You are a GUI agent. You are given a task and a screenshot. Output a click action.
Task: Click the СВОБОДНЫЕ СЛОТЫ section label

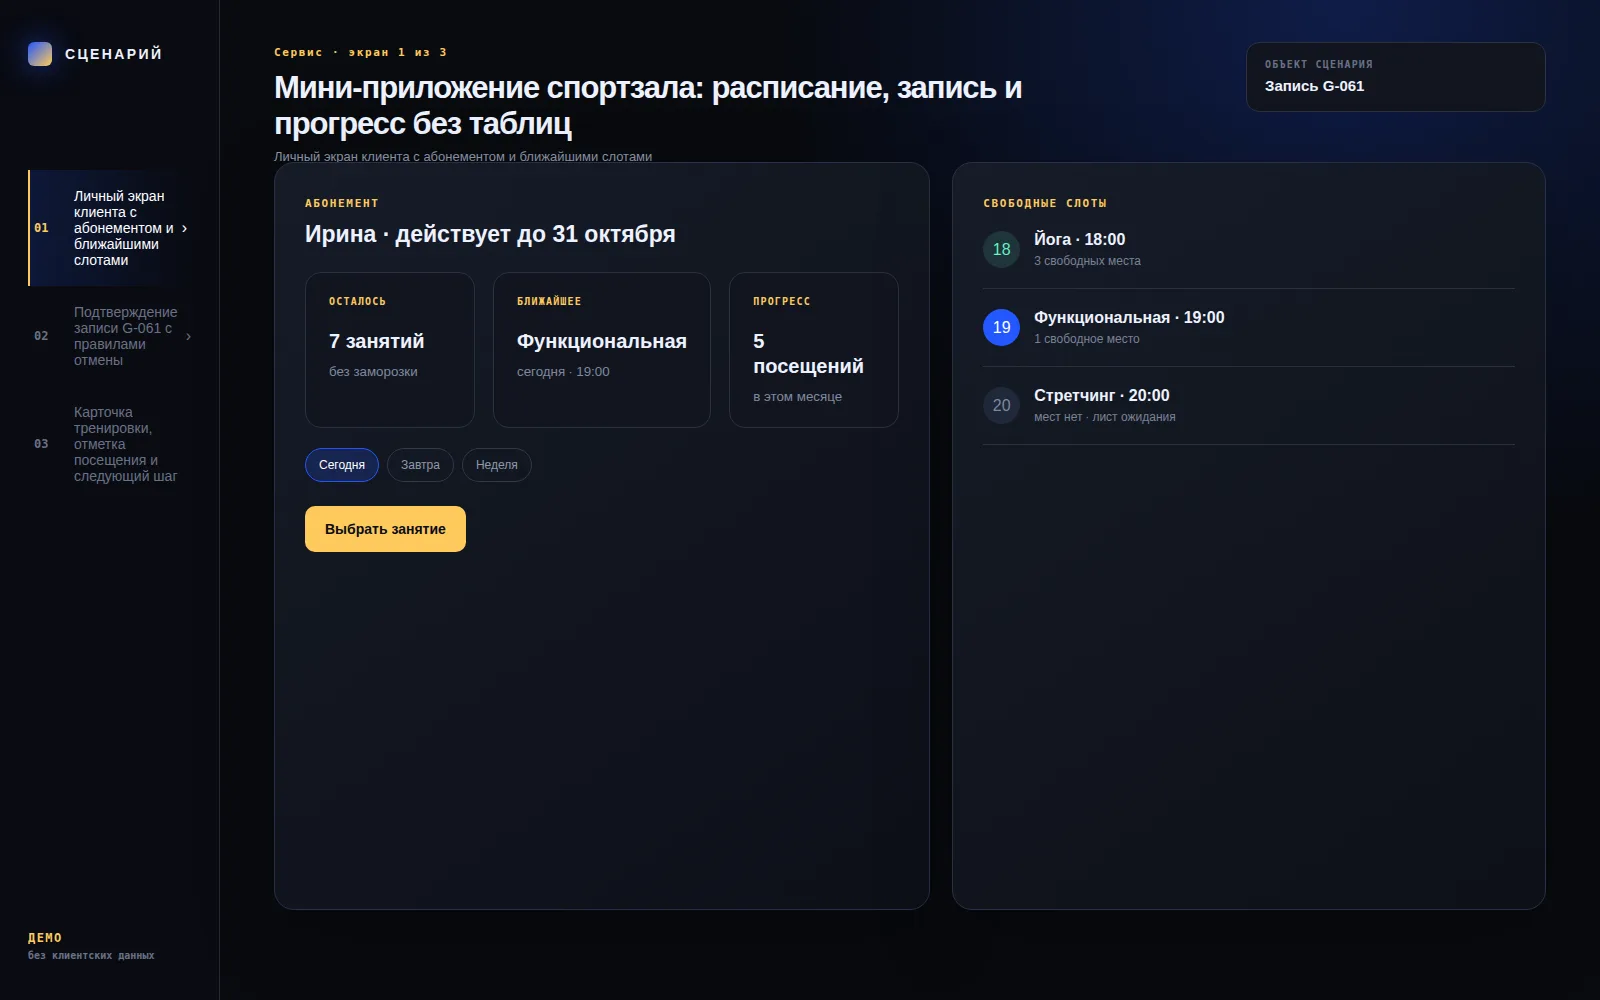tap(1045, 203)
